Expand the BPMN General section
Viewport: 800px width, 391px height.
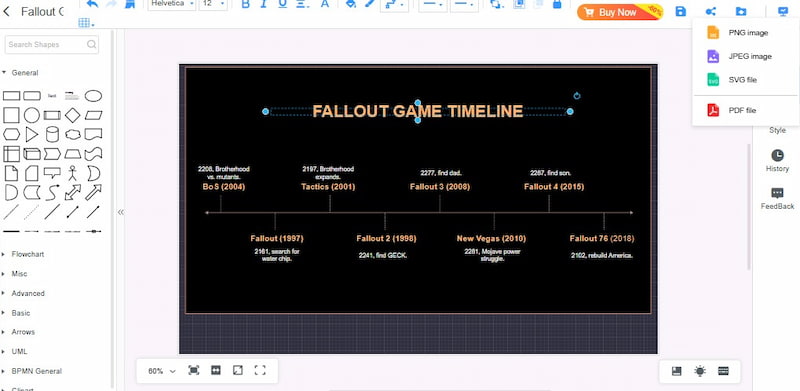32,371
